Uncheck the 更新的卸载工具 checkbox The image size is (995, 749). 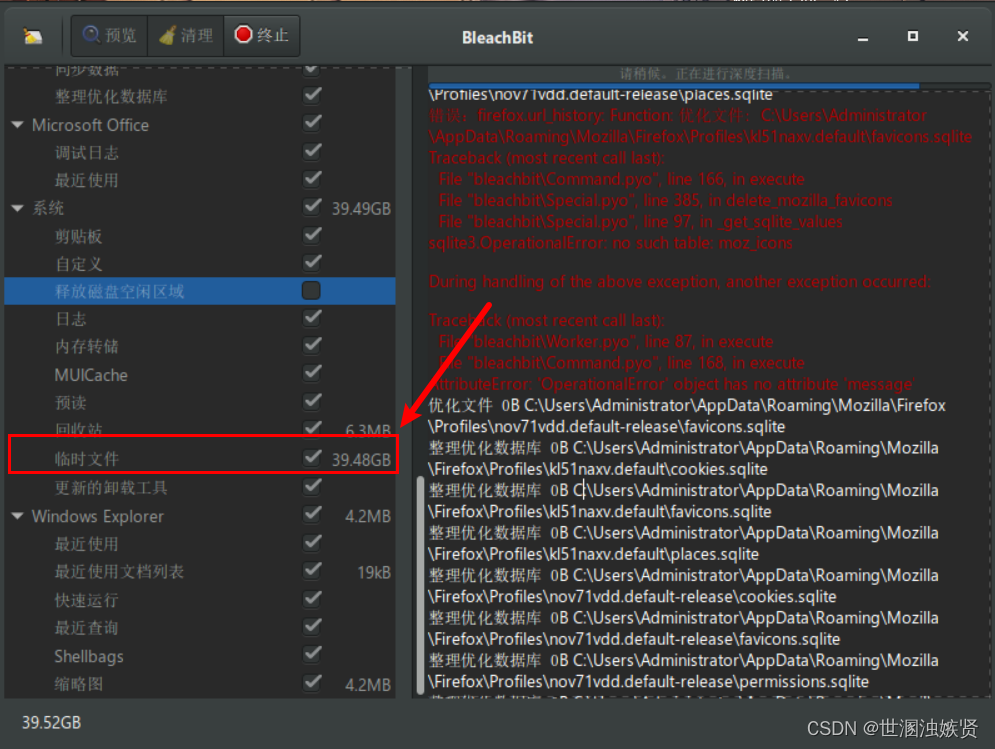[312, 486]
